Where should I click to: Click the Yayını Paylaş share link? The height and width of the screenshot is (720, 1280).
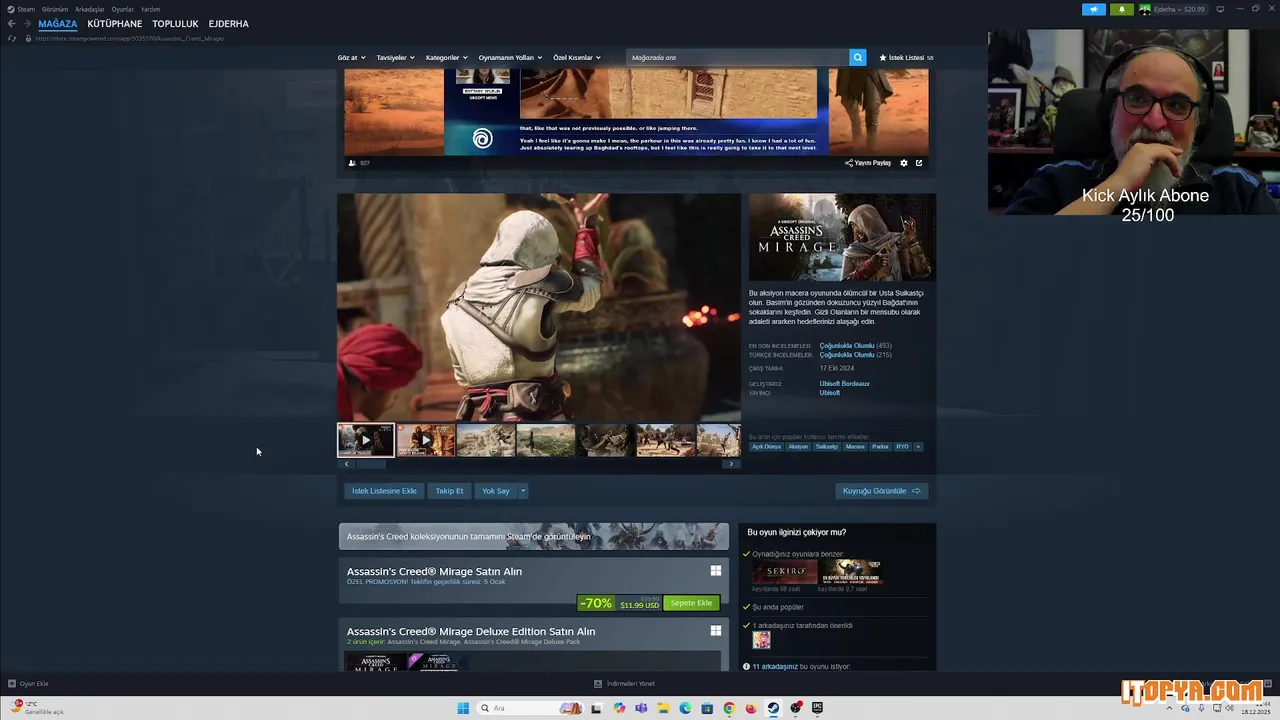(868, 163)
